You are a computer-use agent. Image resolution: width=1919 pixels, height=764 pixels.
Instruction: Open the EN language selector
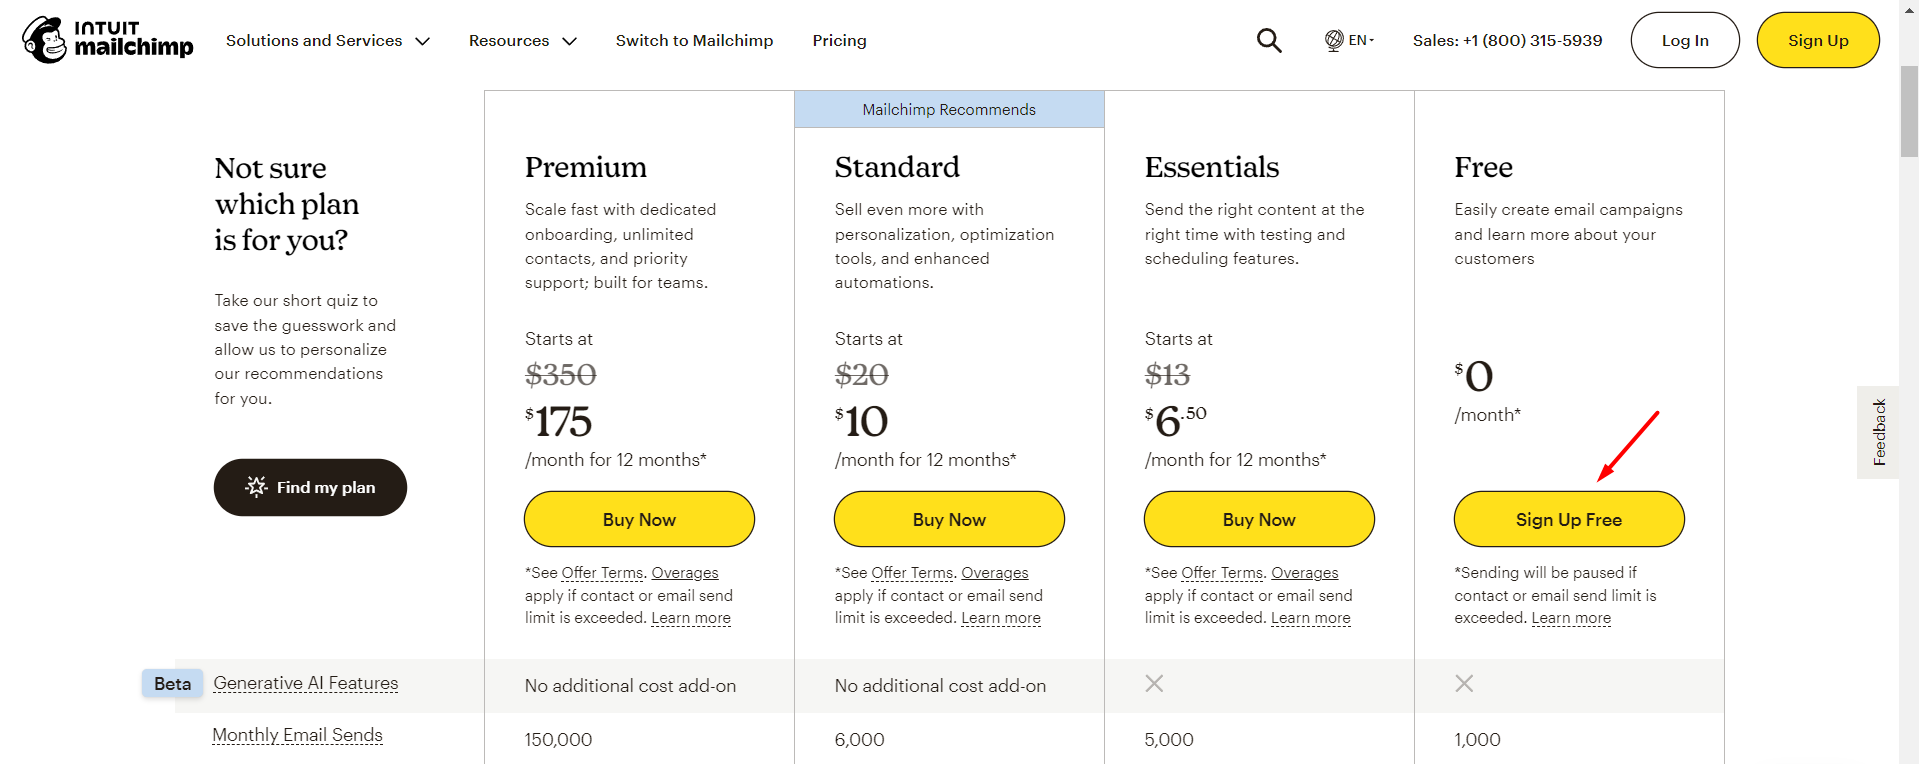[1361, 40]
